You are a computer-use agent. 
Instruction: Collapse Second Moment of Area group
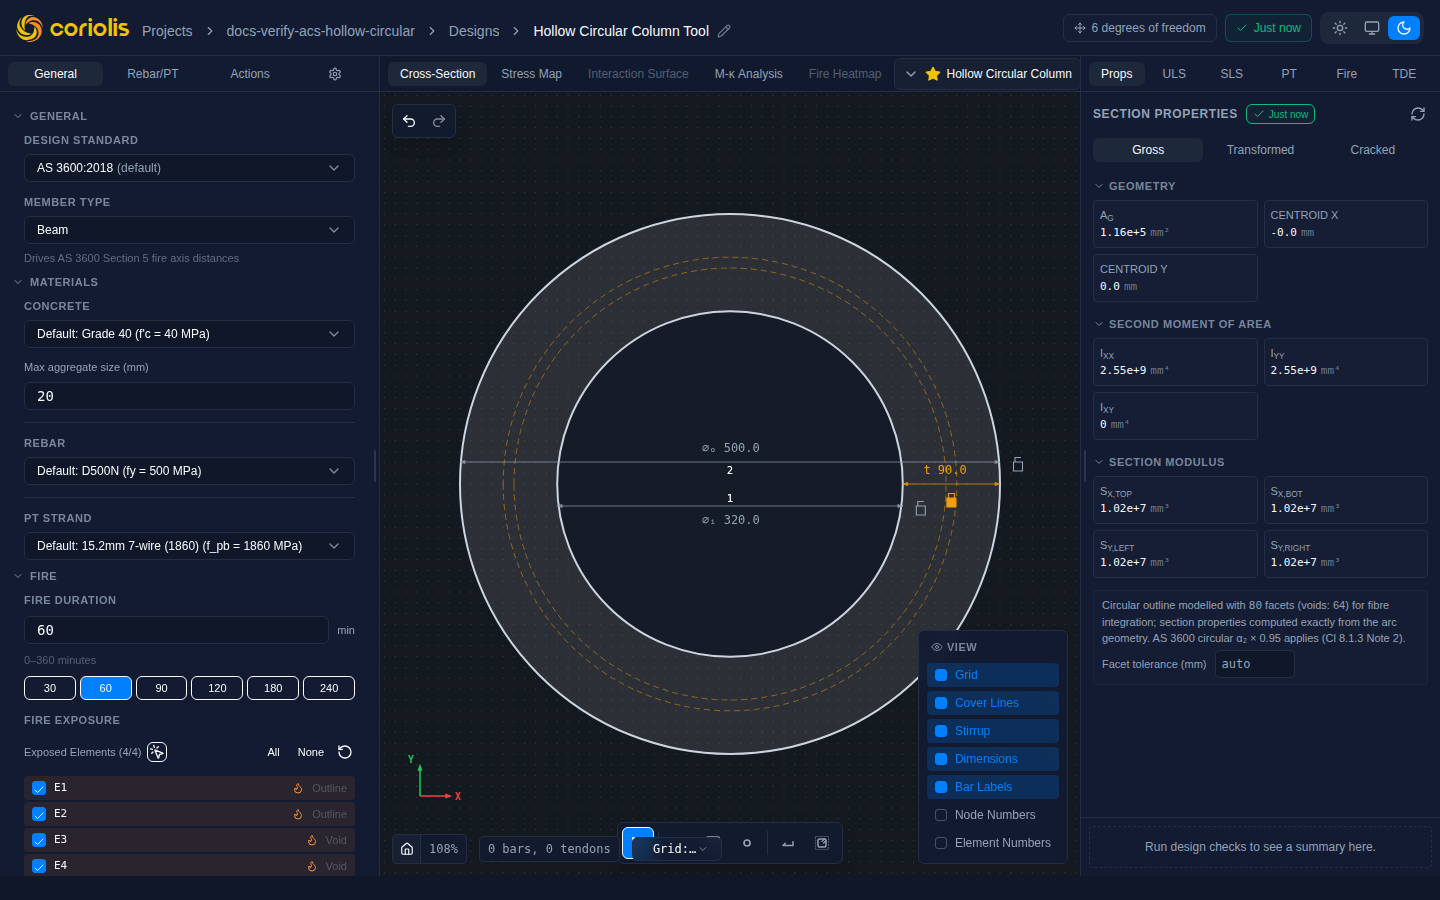click(x=1182, y=324)
